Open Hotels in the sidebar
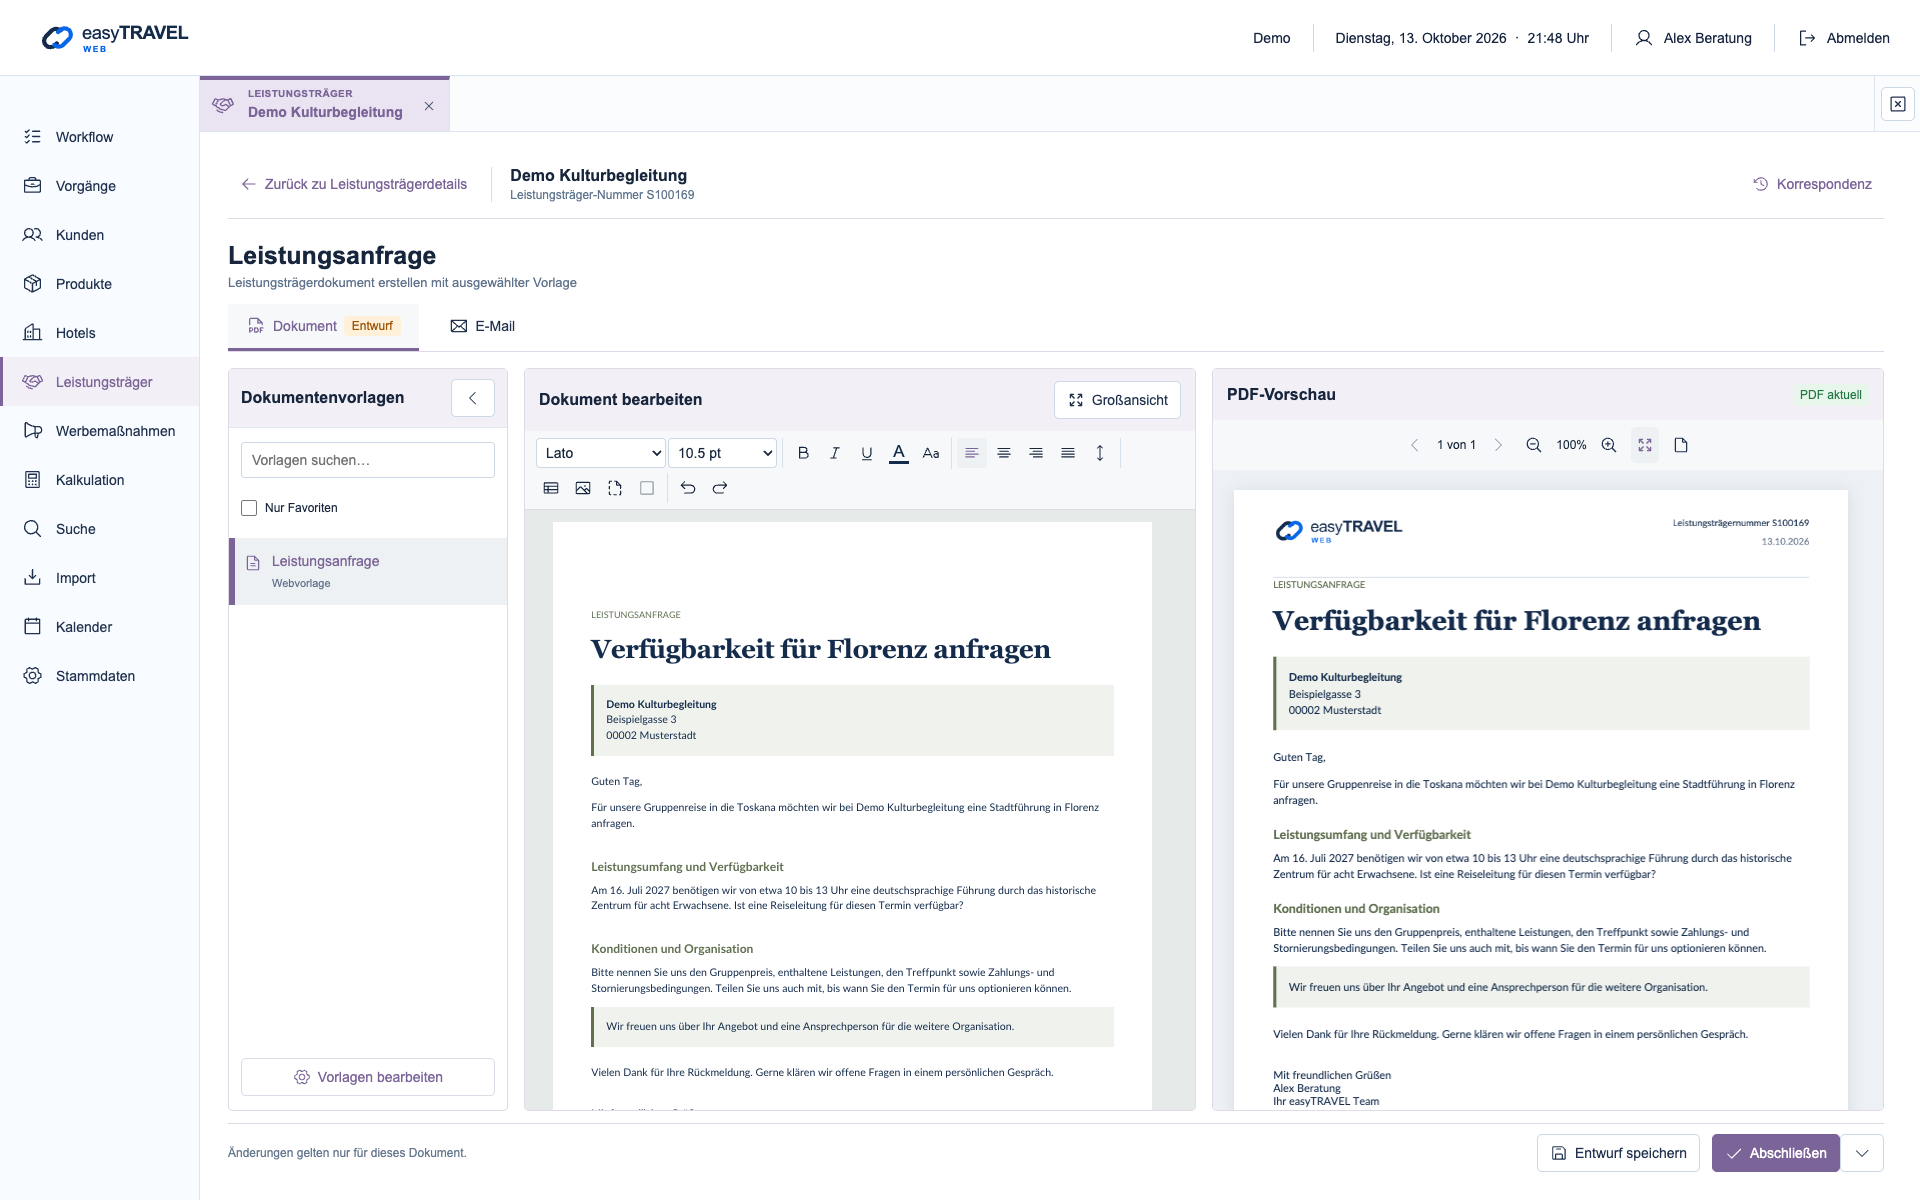The height and width of the screenshot is (1200, 1920). (x=100, y=333)
